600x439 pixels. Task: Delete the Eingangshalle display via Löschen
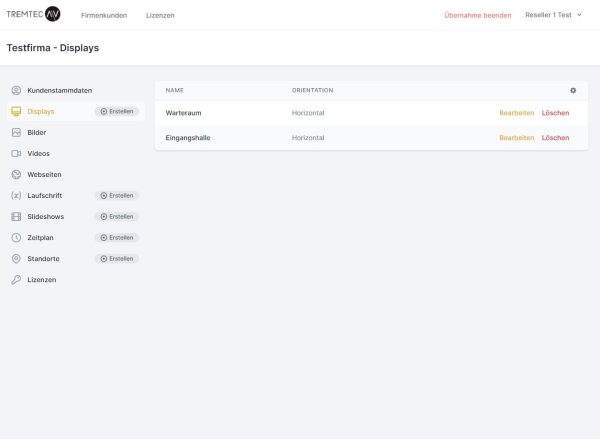[555, 137]
